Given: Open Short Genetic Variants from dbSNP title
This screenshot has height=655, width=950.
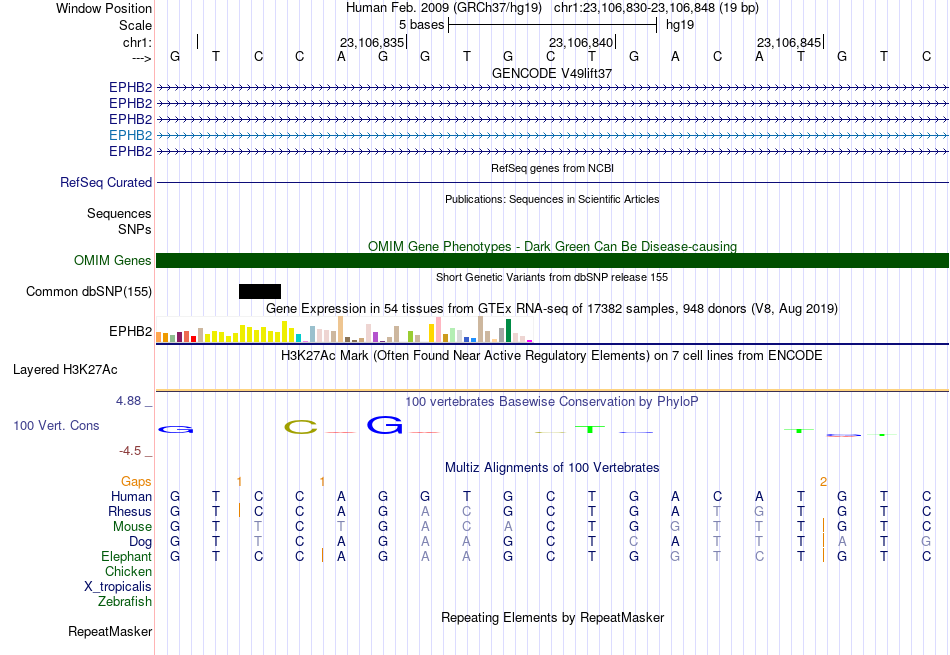Looking at the screenshot, I should click(552, 278).
